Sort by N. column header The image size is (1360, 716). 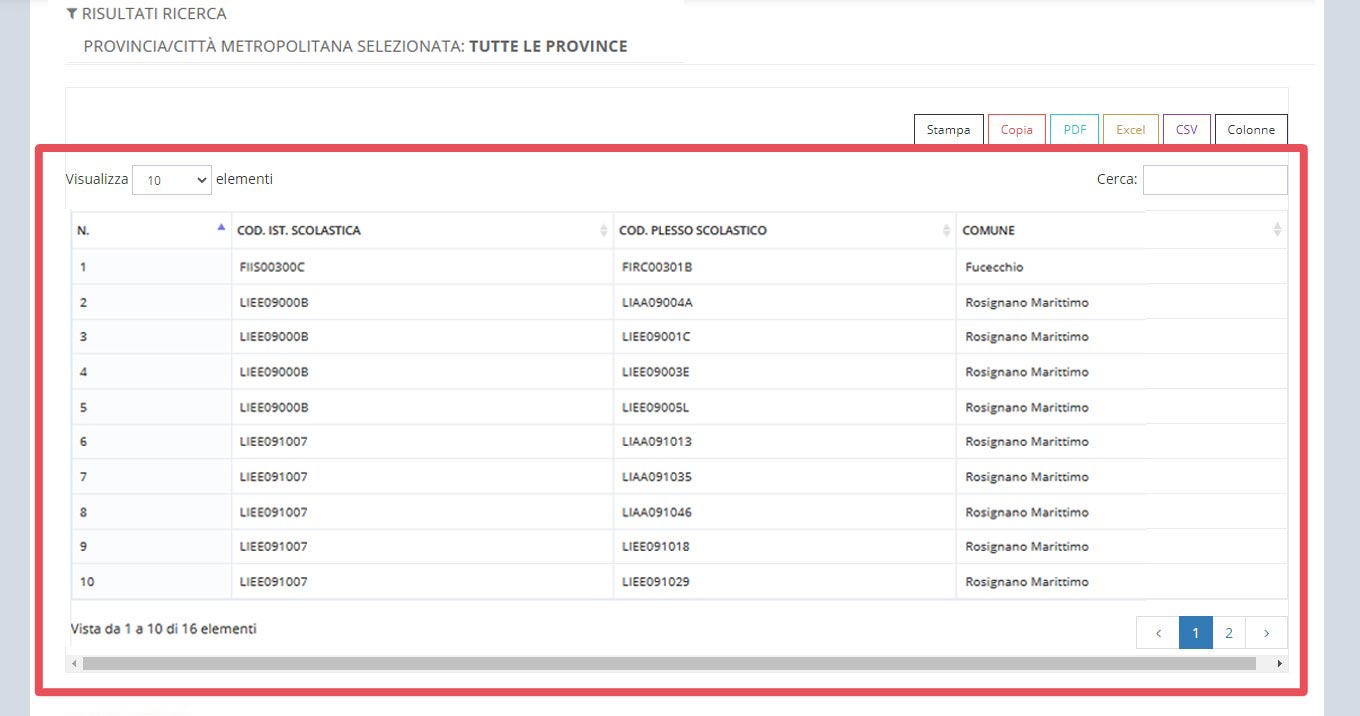point(151,230)
